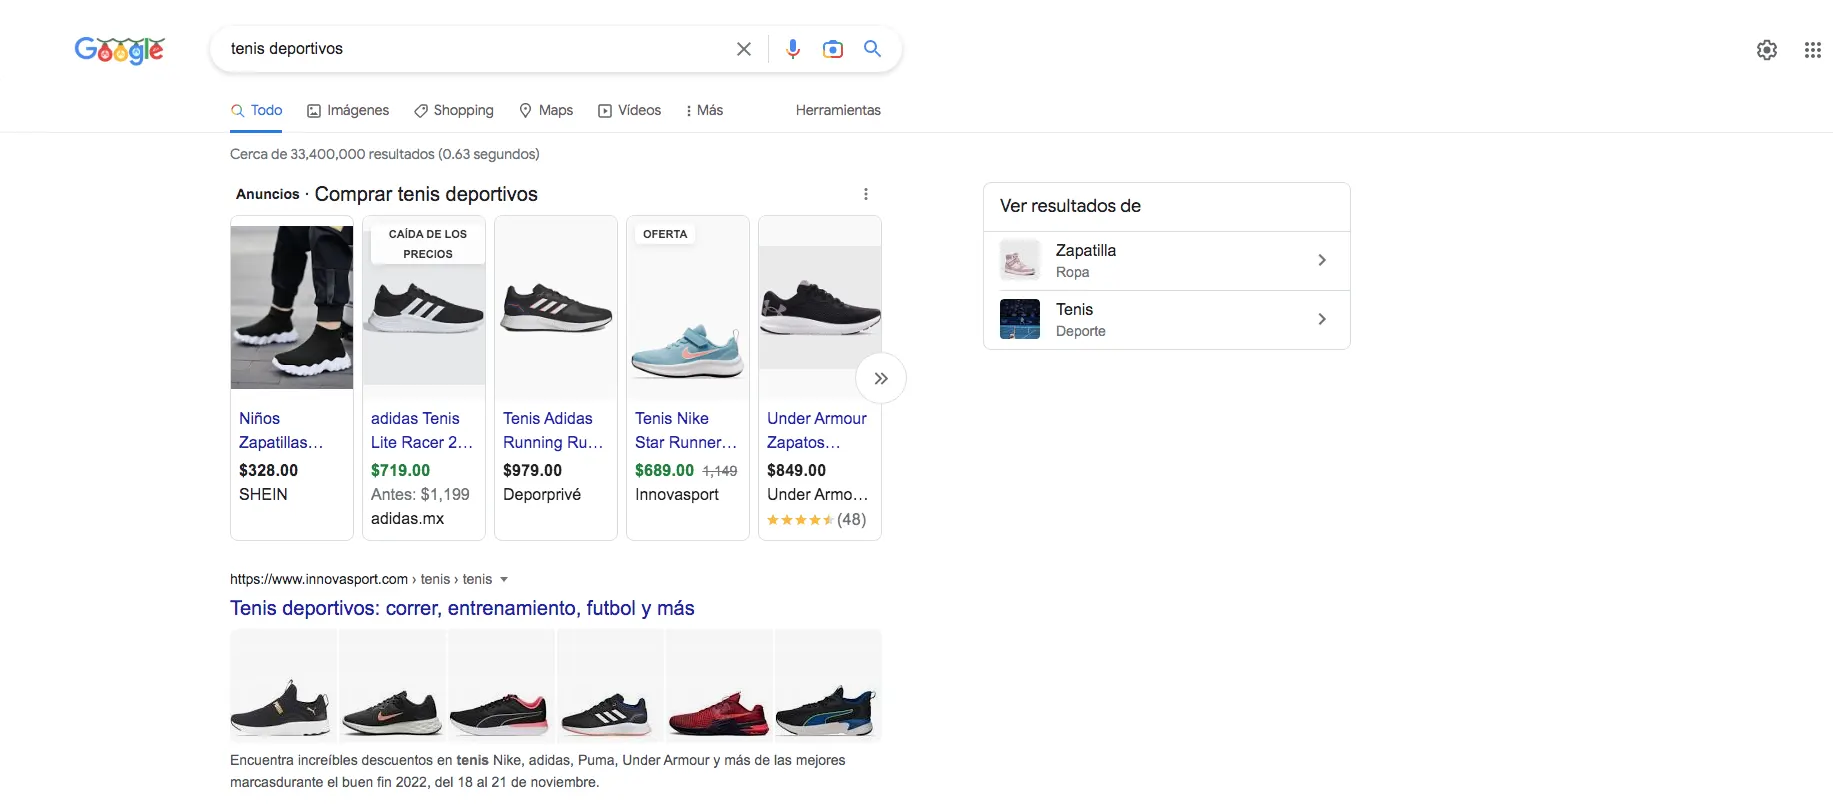This screenshot has height=812, width=1833.
Task: Click the Ver resultados de heading
Action: tap(1070, 206)
